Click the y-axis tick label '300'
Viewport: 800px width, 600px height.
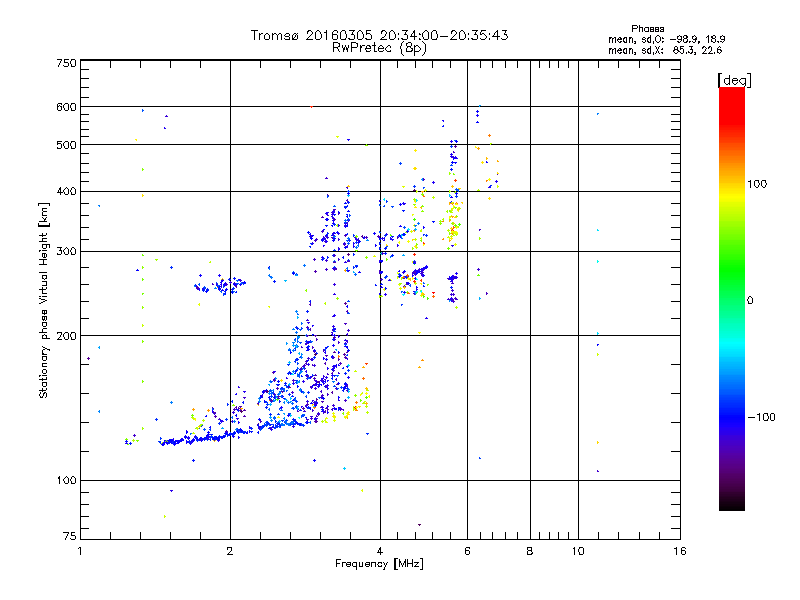pyautogui.click(x=66, y=252)
